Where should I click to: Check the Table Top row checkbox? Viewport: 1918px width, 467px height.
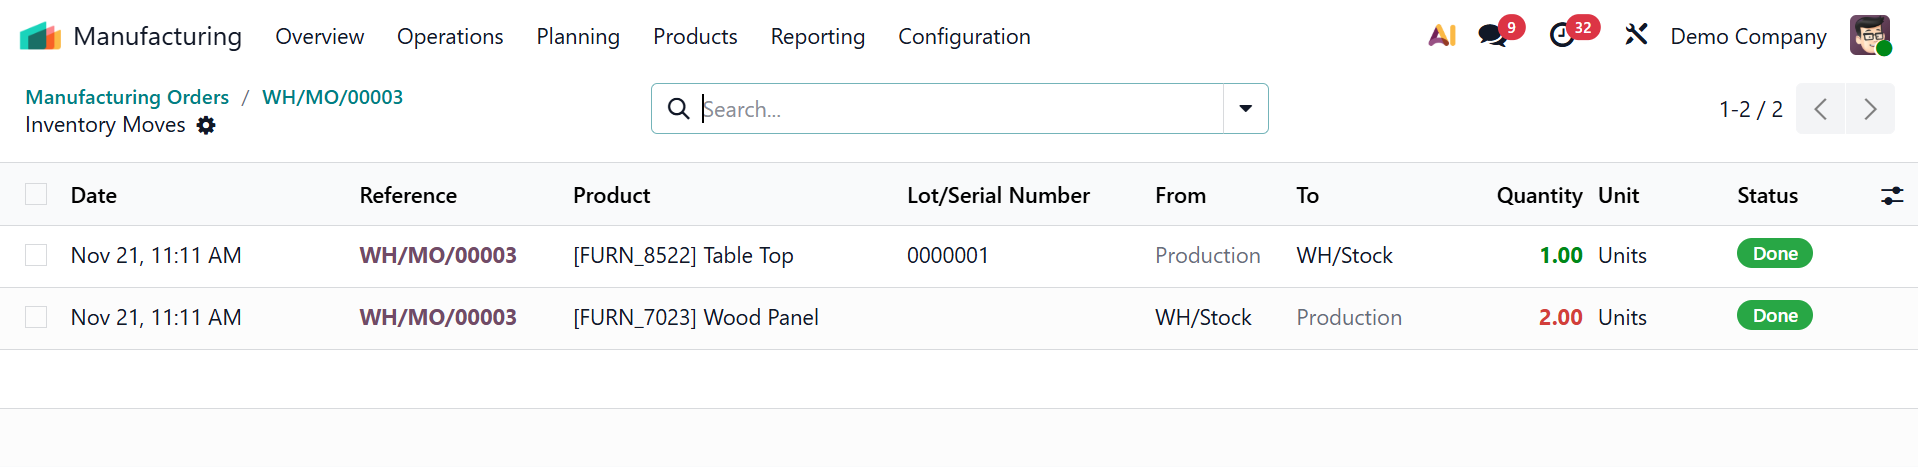coord(36,255)
